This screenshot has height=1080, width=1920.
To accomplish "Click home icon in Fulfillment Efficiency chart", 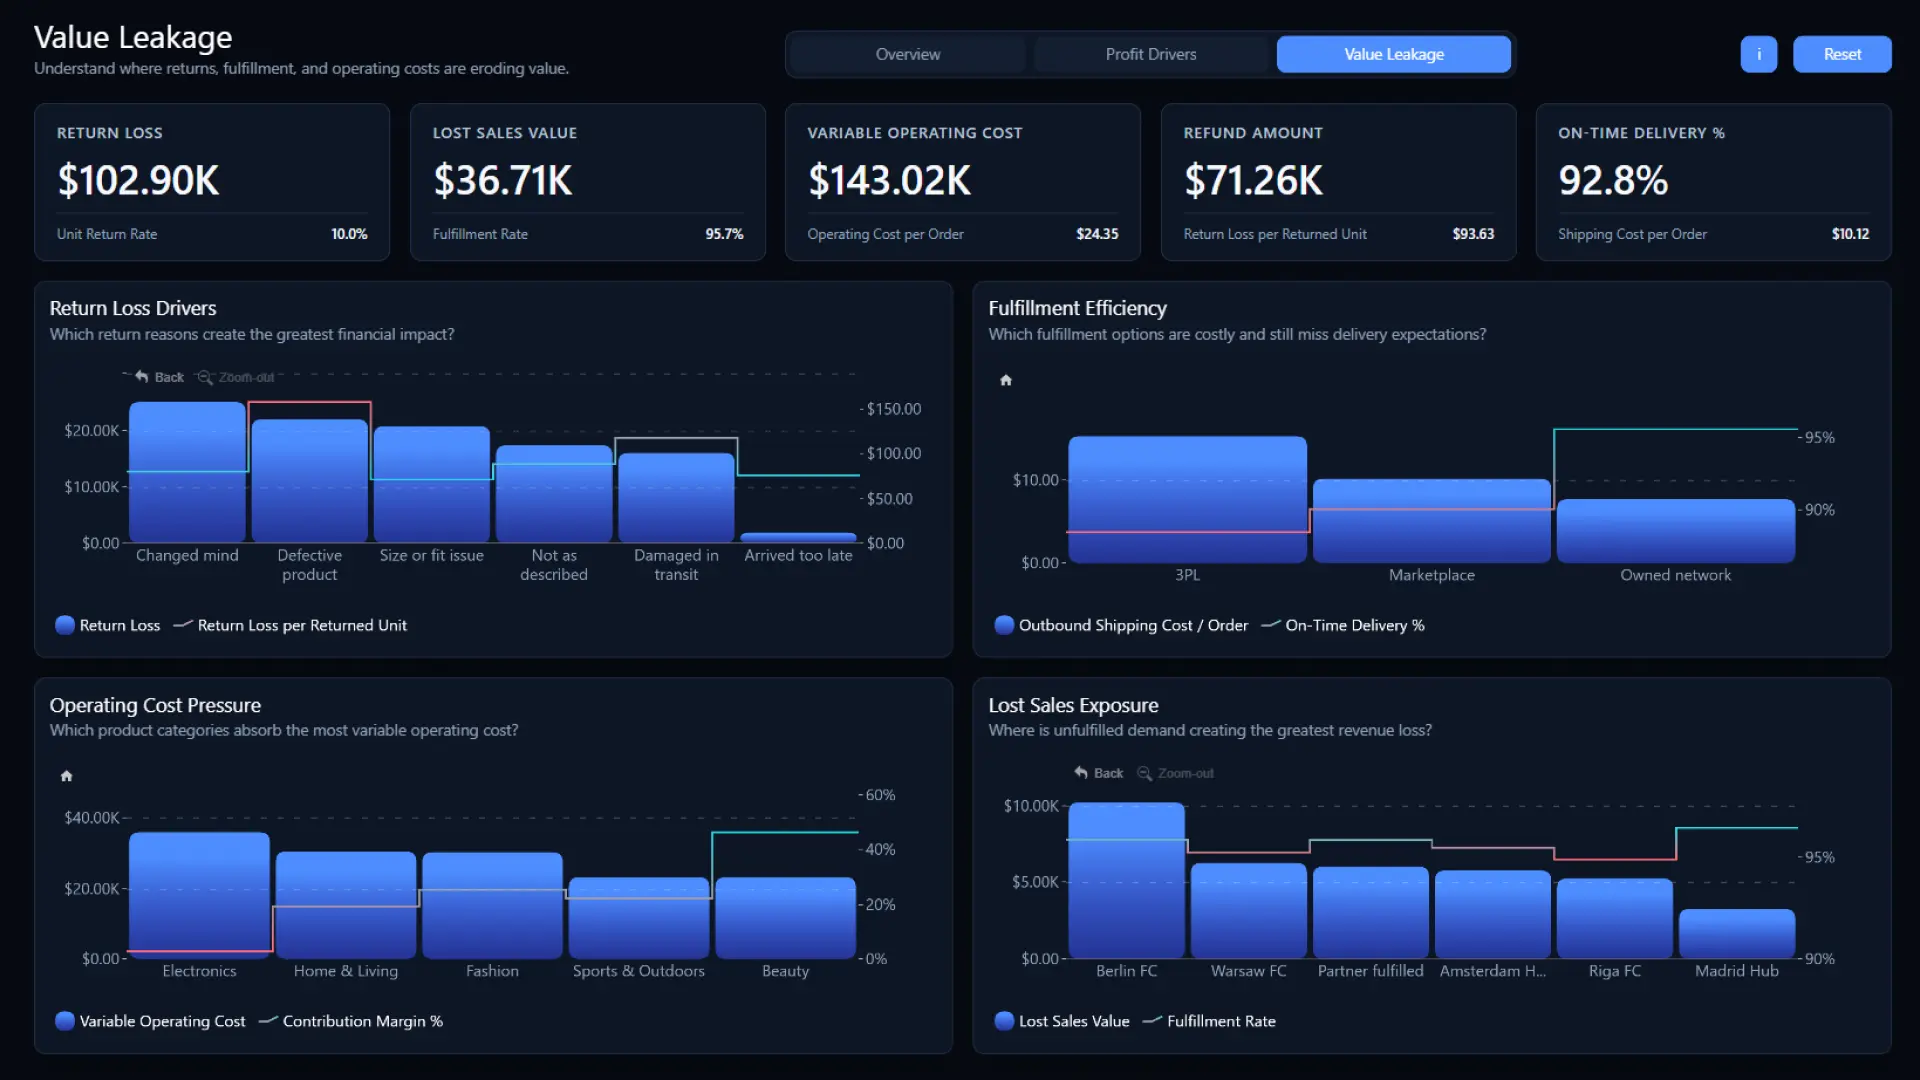I will [x=1006, y=380].
